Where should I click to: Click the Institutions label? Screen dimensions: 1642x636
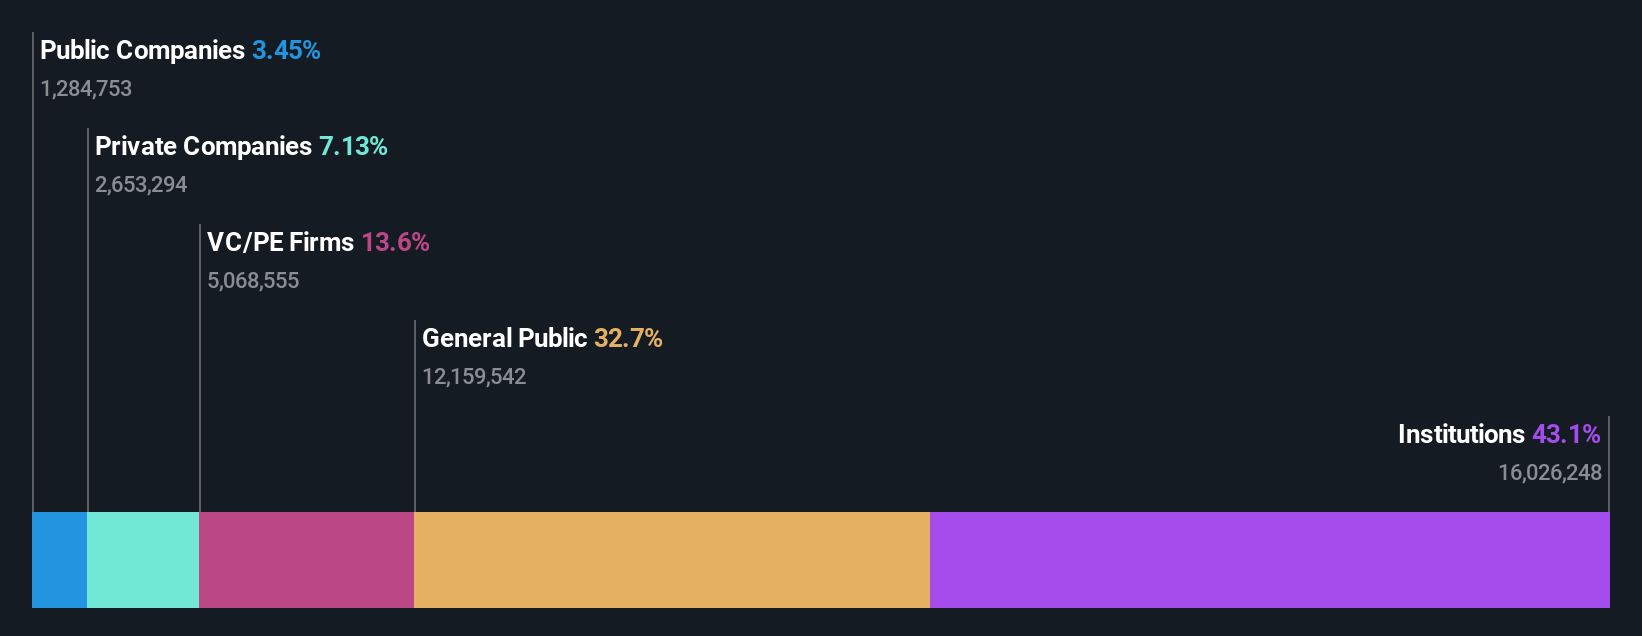point(1461,434)
